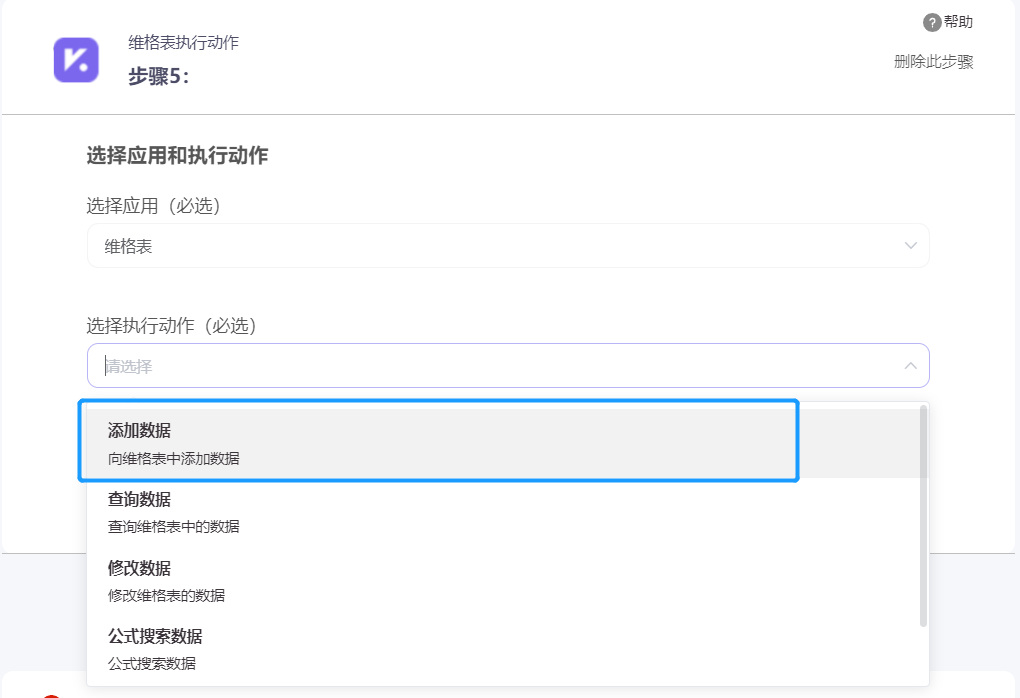Click the action list vertical scrollbar
The image size is (1020, 698).
[x=923, y=516]
